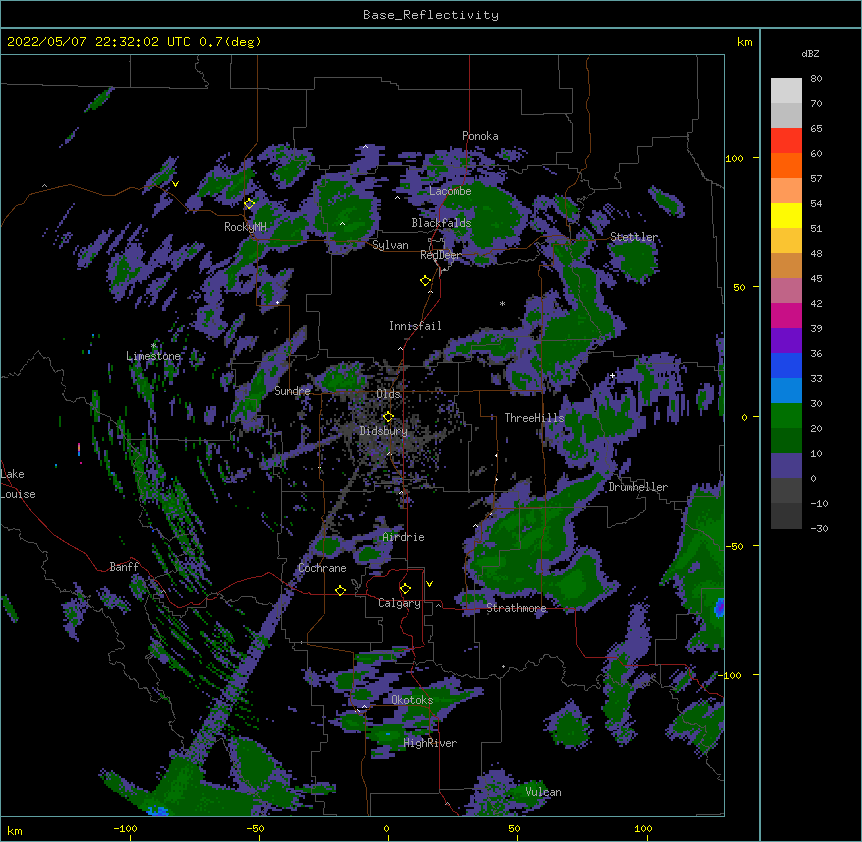Click the Base_Reflectivity title text
Viewport: 862px width, 842px height.
tap(431, 15)
